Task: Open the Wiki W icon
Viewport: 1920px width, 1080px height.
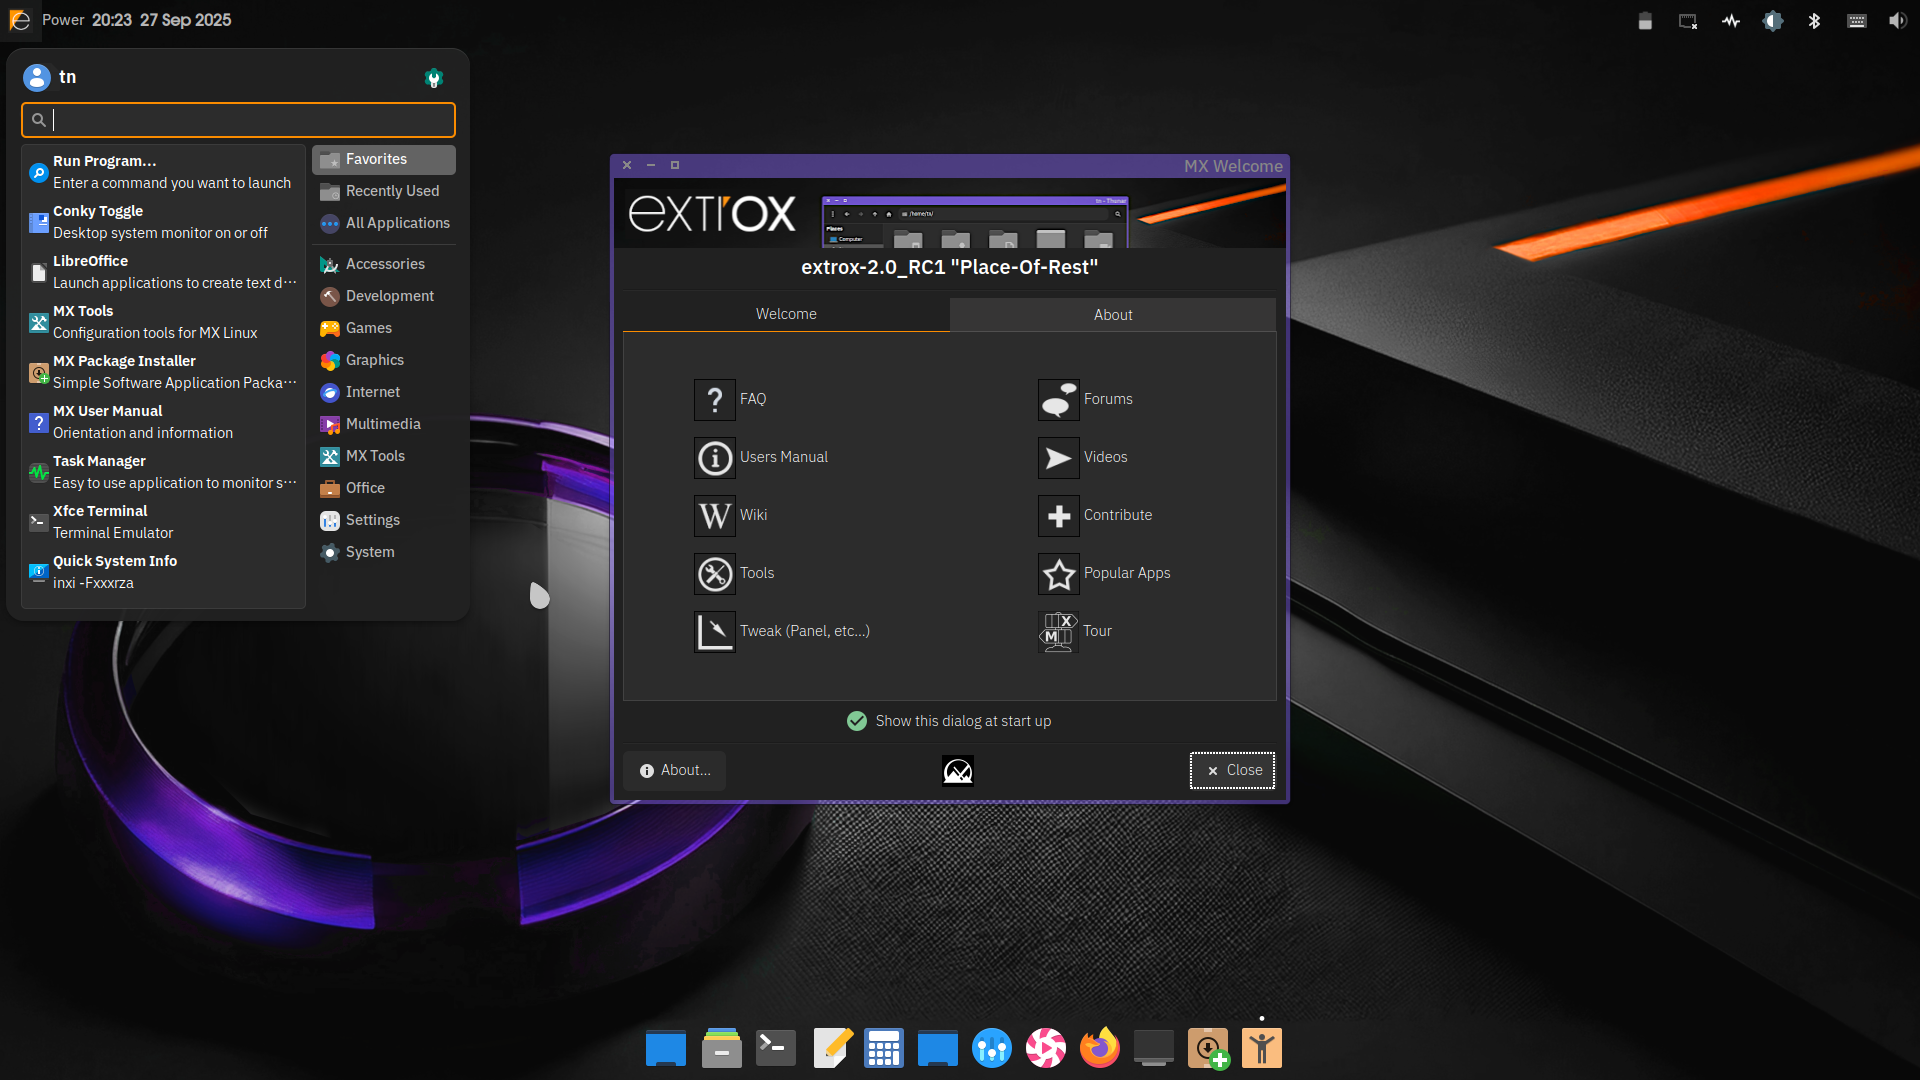Action: (x=714, y=515)
